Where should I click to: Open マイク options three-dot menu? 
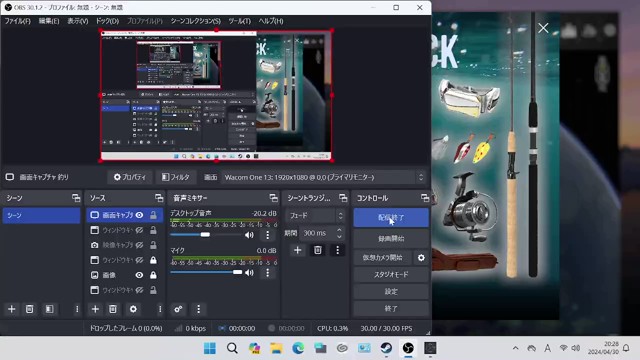267,272
